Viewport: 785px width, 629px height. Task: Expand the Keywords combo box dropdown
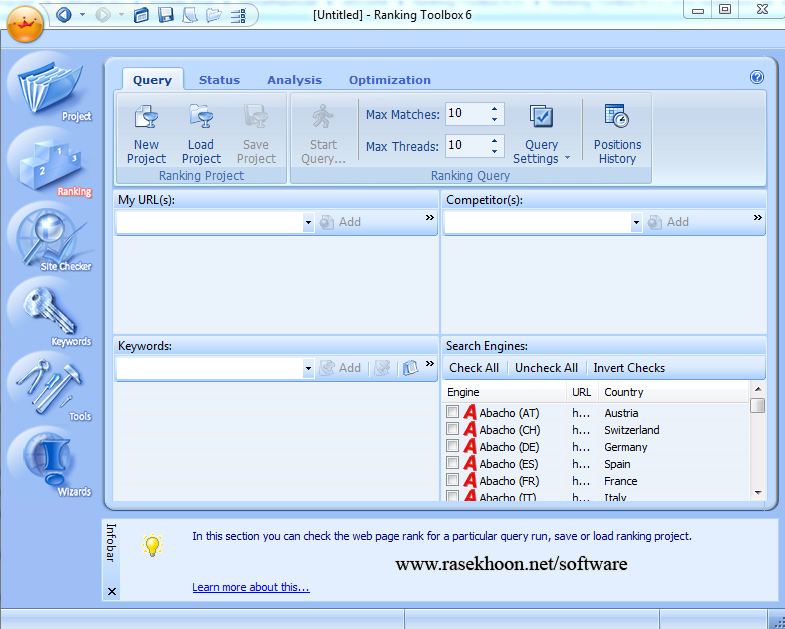click(x=308, y=369)
